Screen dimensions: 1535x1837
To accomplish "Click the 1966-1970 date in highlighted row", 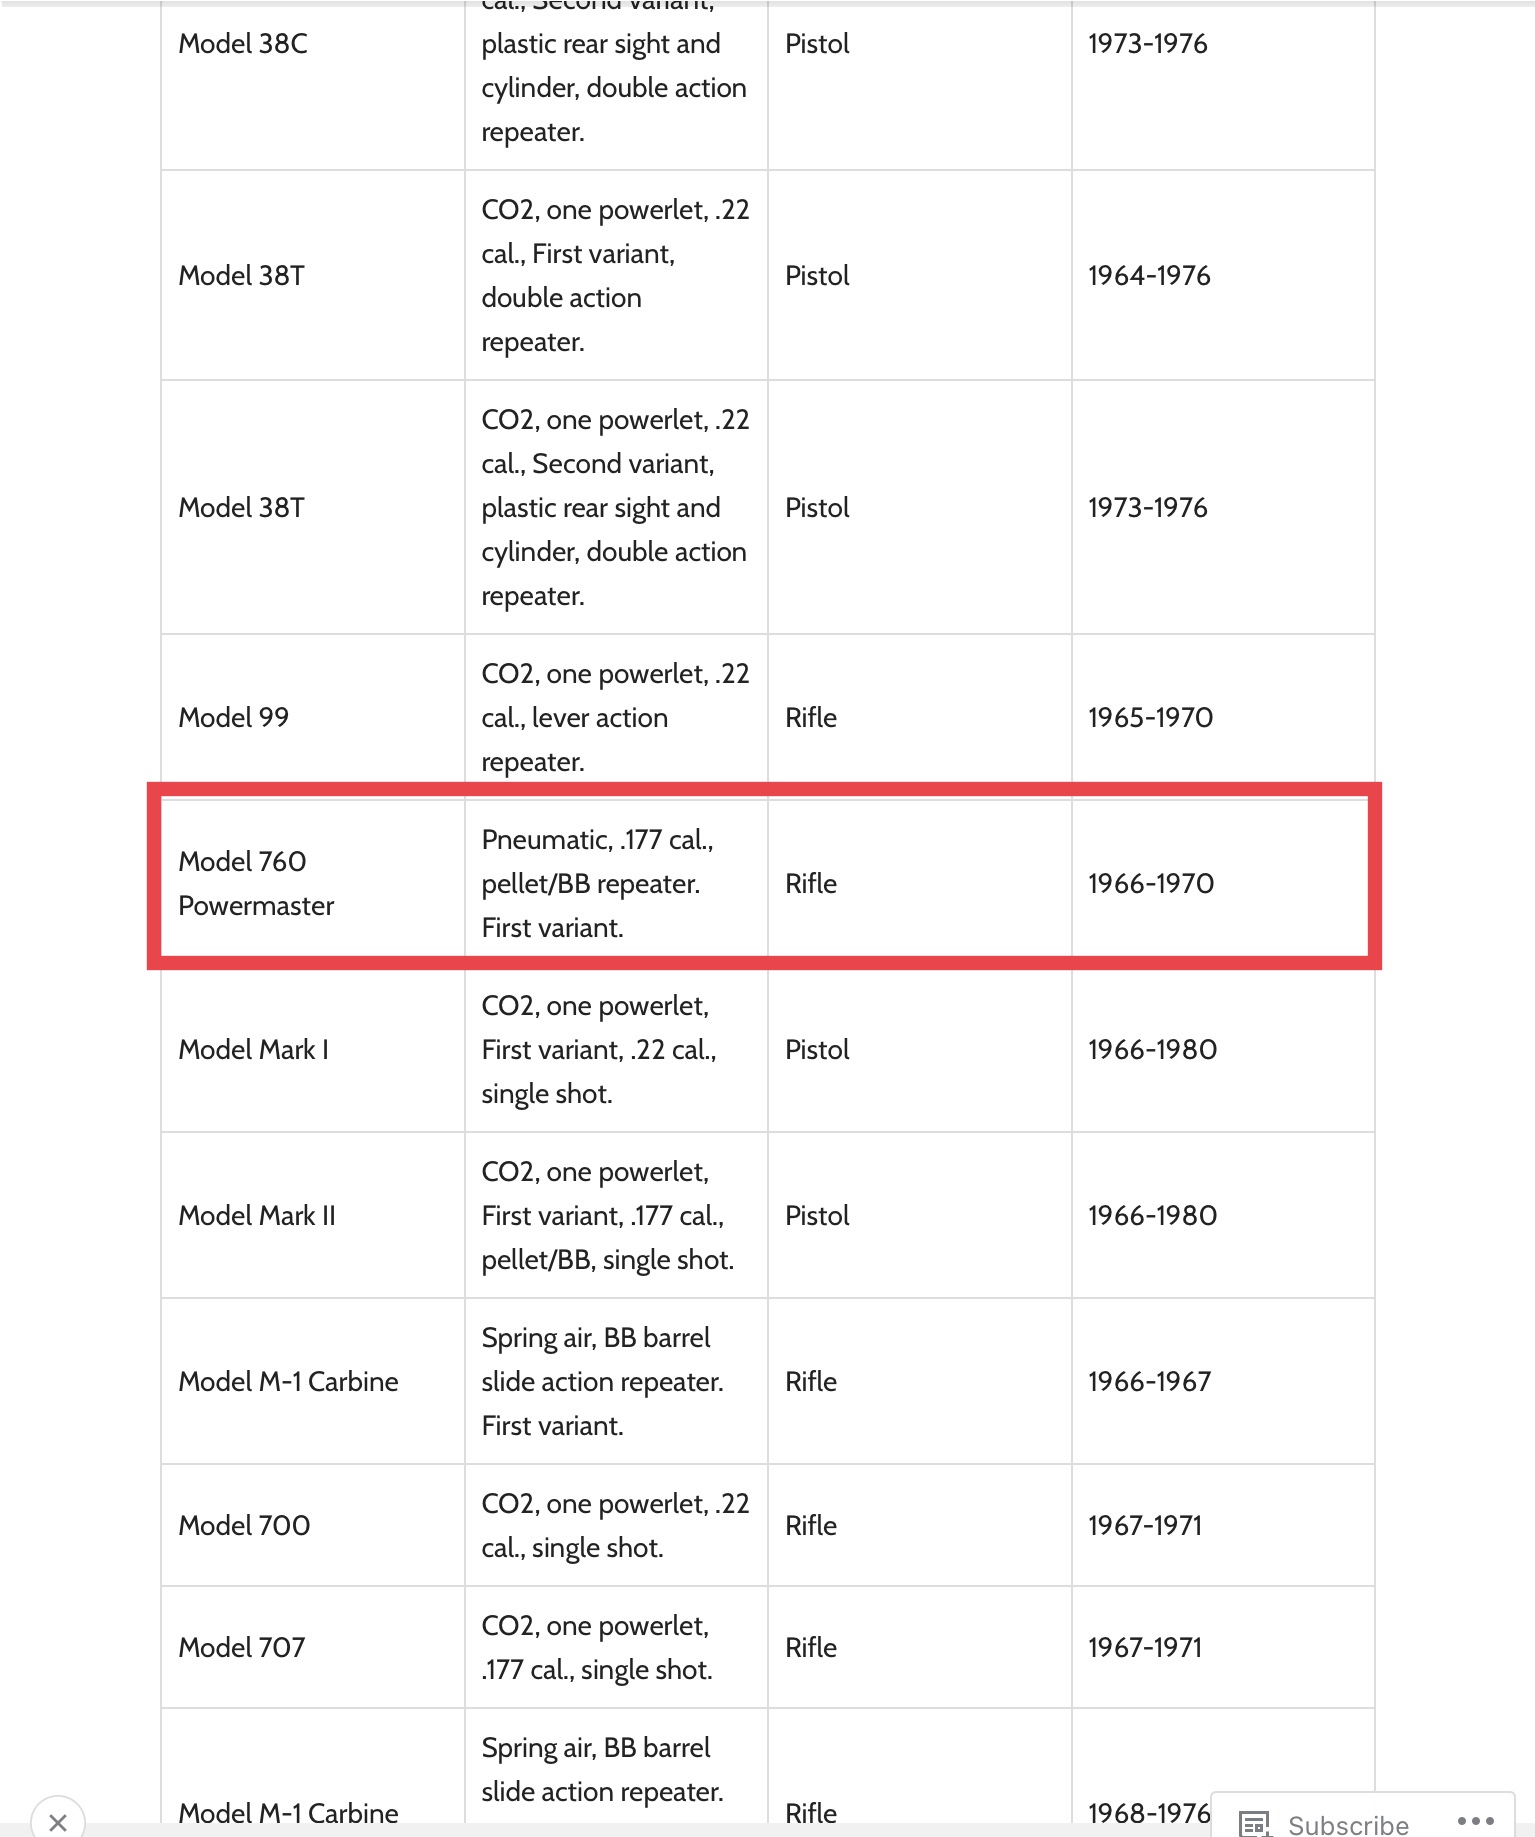I will [x=1151, y=883].
